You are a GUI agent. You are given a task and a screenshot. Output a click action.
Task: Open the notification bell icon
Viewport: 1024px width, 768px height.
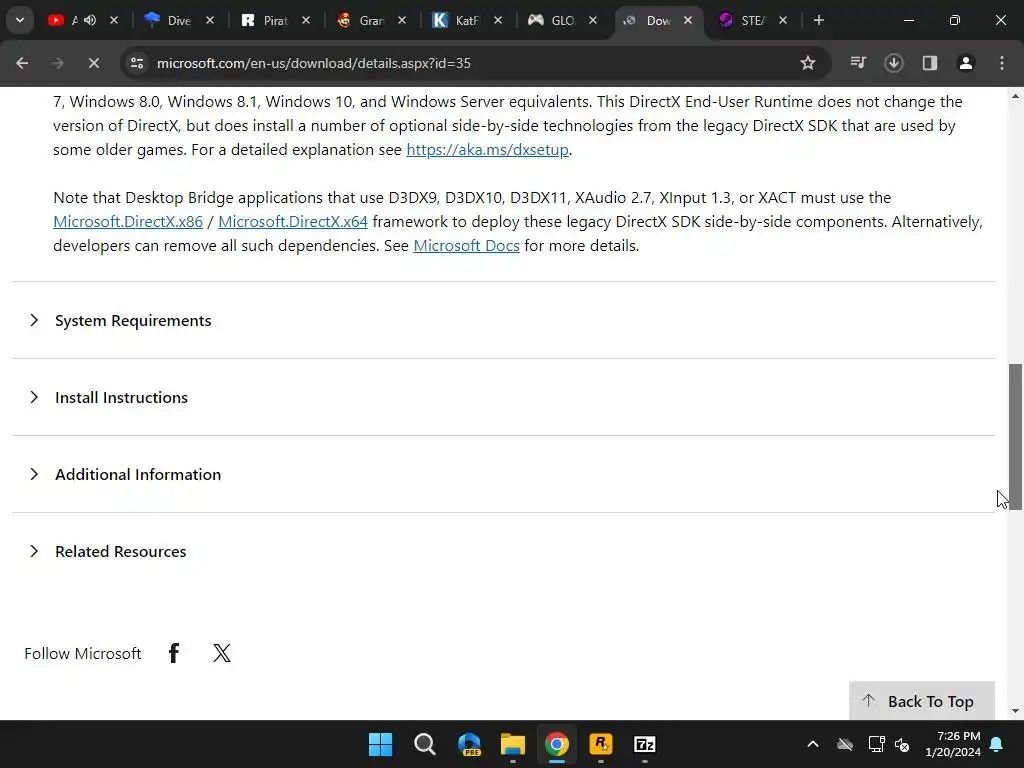pyautogui.click(x=997, y=744)
